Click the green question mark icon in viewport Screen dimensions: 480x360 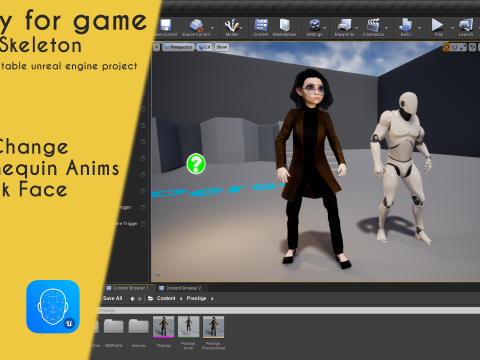tap(196, 164)
